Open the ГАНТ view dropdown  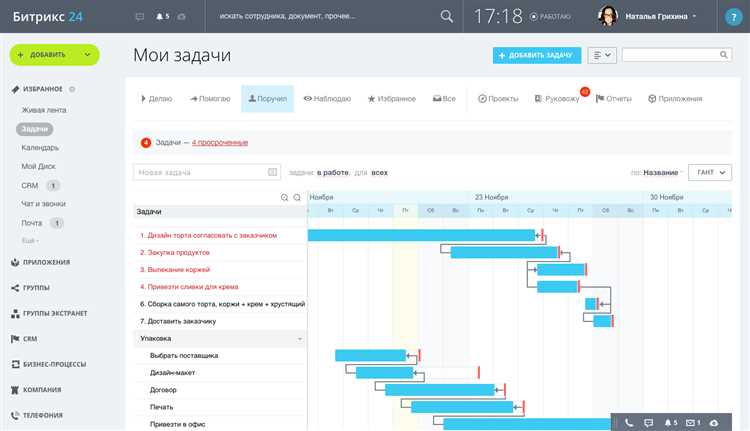(x=710, y=172)
